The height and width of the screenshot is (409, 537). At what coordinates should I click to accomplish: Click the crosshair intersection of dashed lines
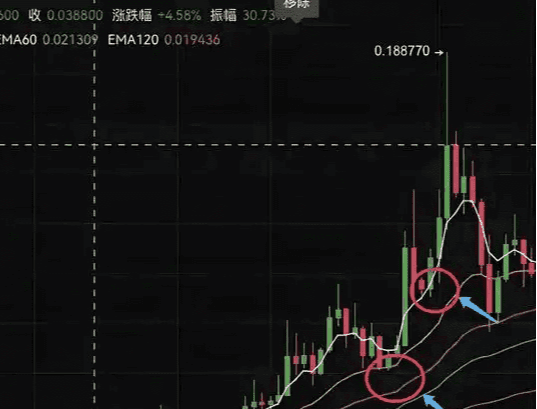pyautogui.click(x=95, y=145)
